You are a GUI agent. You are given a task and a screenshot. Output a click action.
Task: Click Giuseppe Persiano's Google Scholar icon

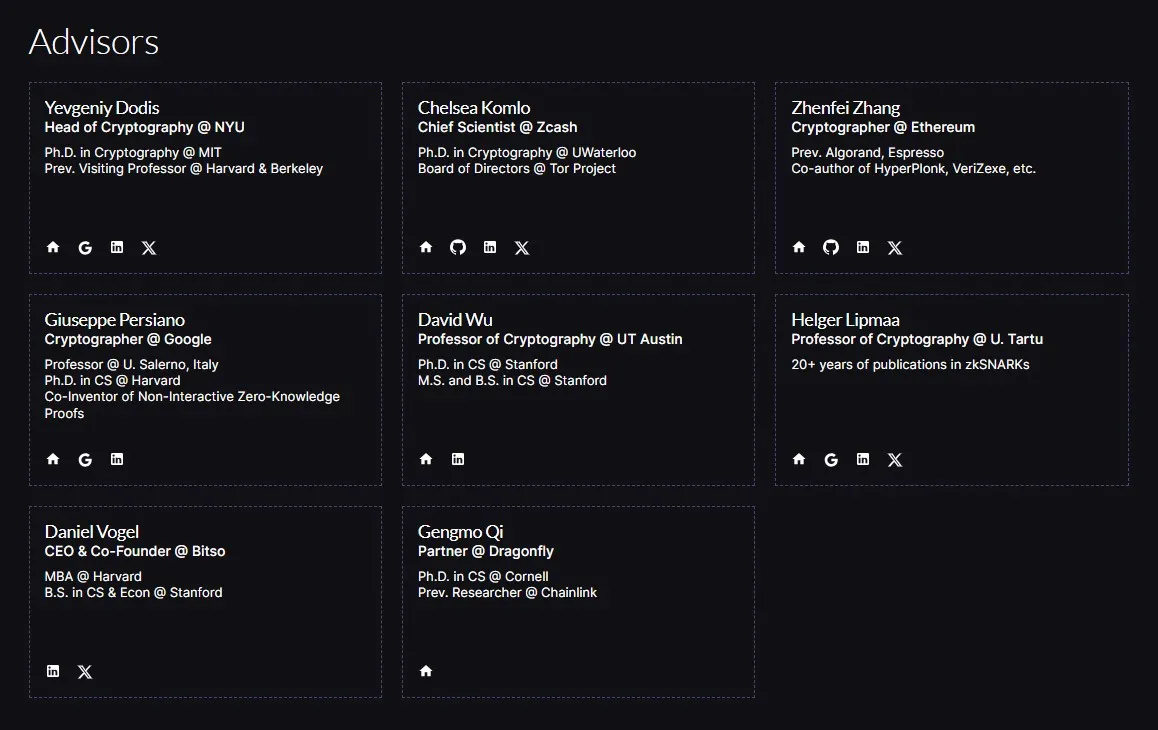[x=85, y=459]
